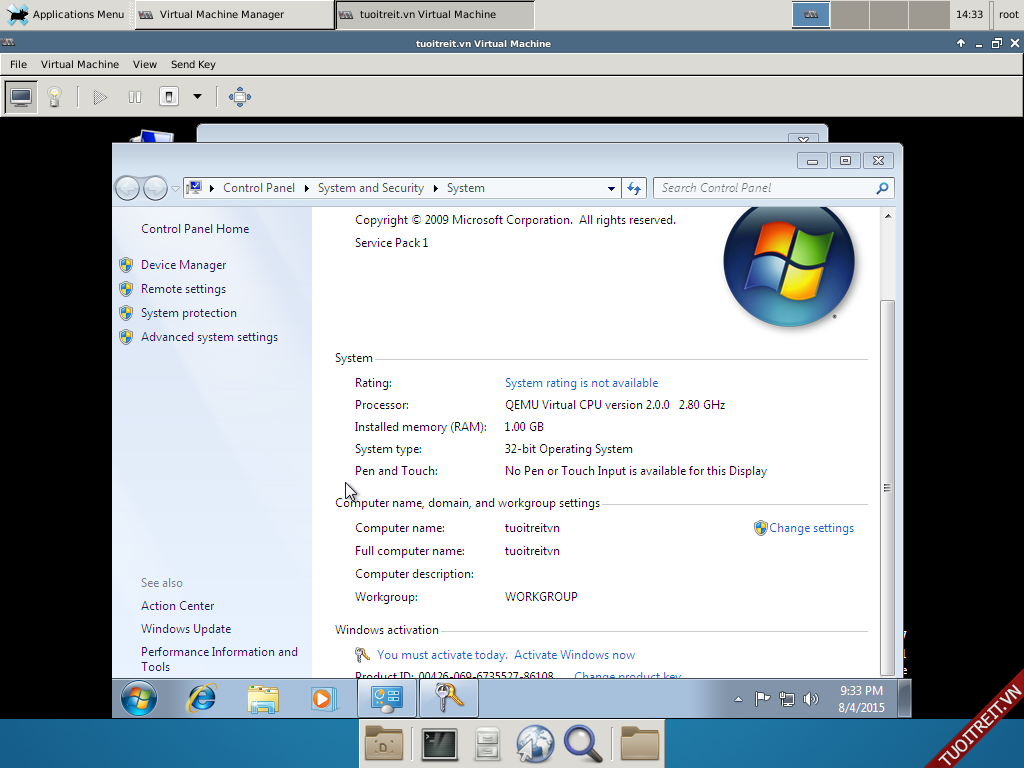Switch the VM viewer to fullscreen
Viewport: 1024px width, 768px height.
pos(239,97)
